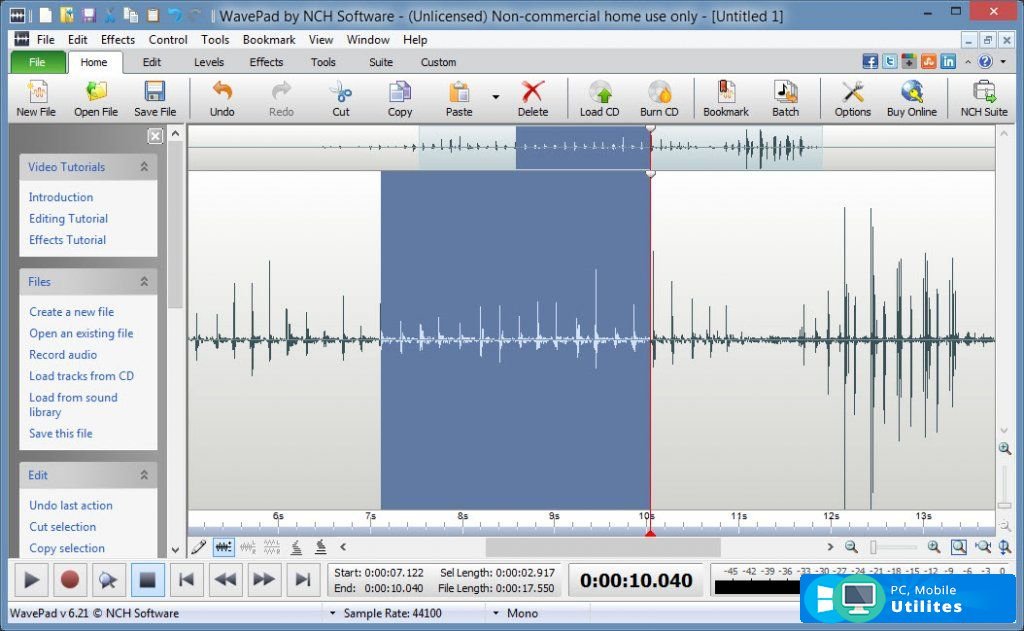Open the Batch converter tool
This screenshot has width=1024, height=631.
[786, 98]
